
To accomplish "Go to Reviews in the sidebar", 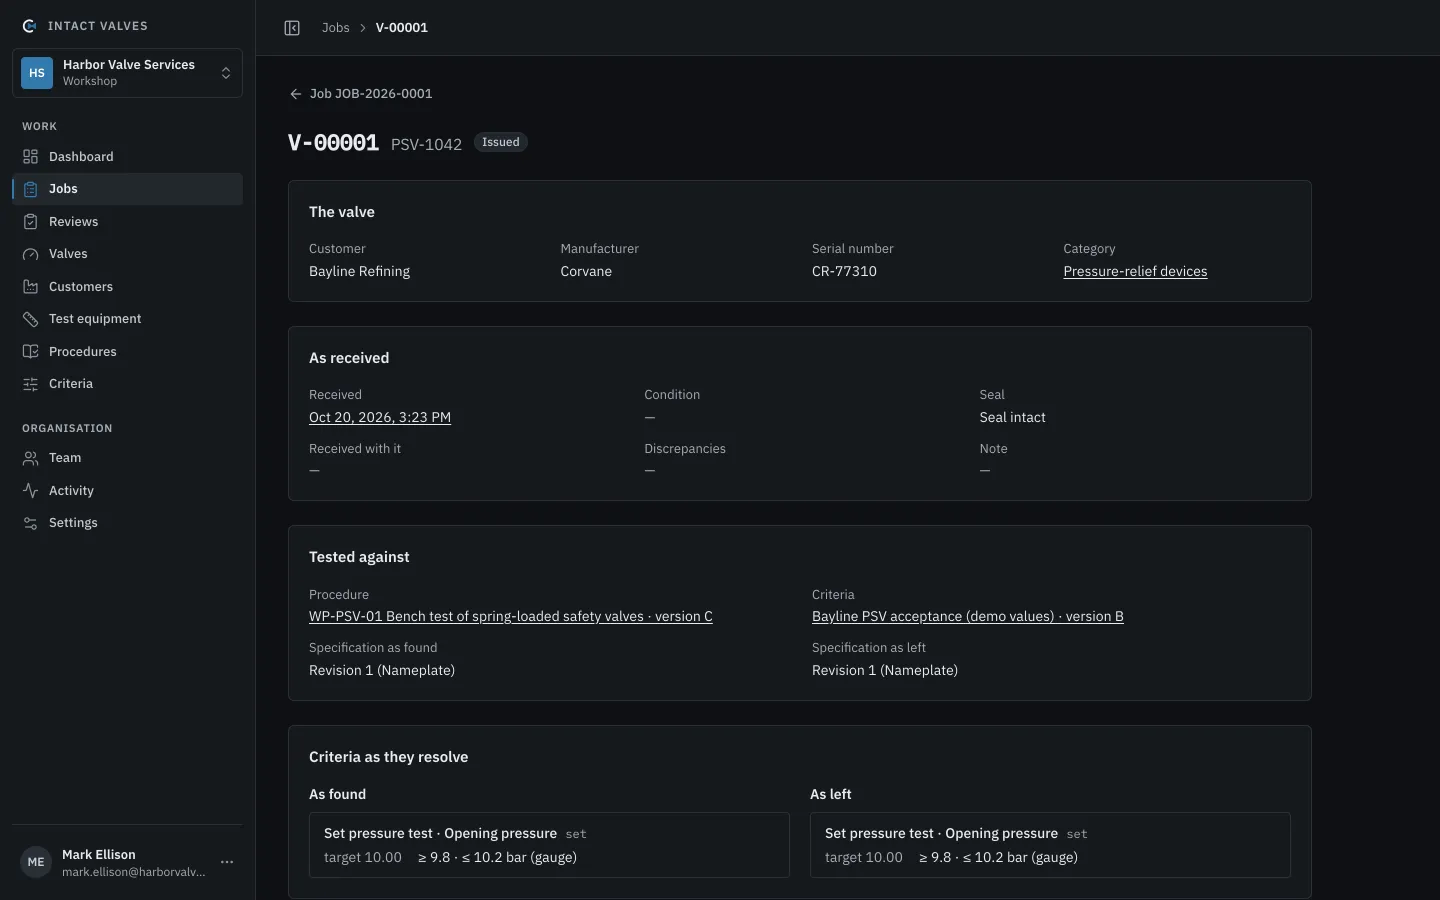I will tap(127, 222).
